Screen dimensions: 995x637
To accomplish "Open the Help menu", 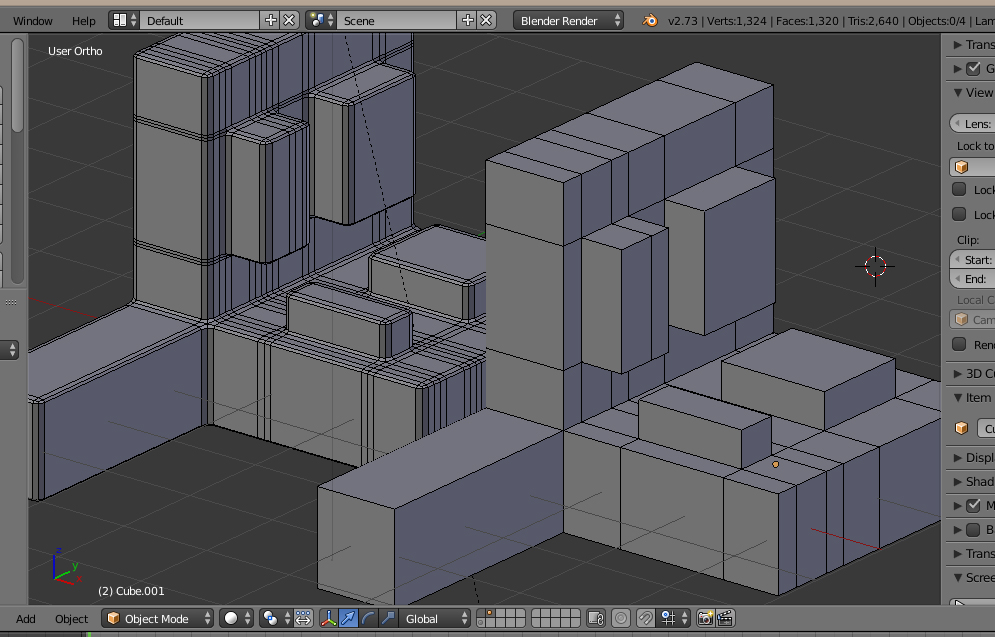I will [x=83, y=21].
